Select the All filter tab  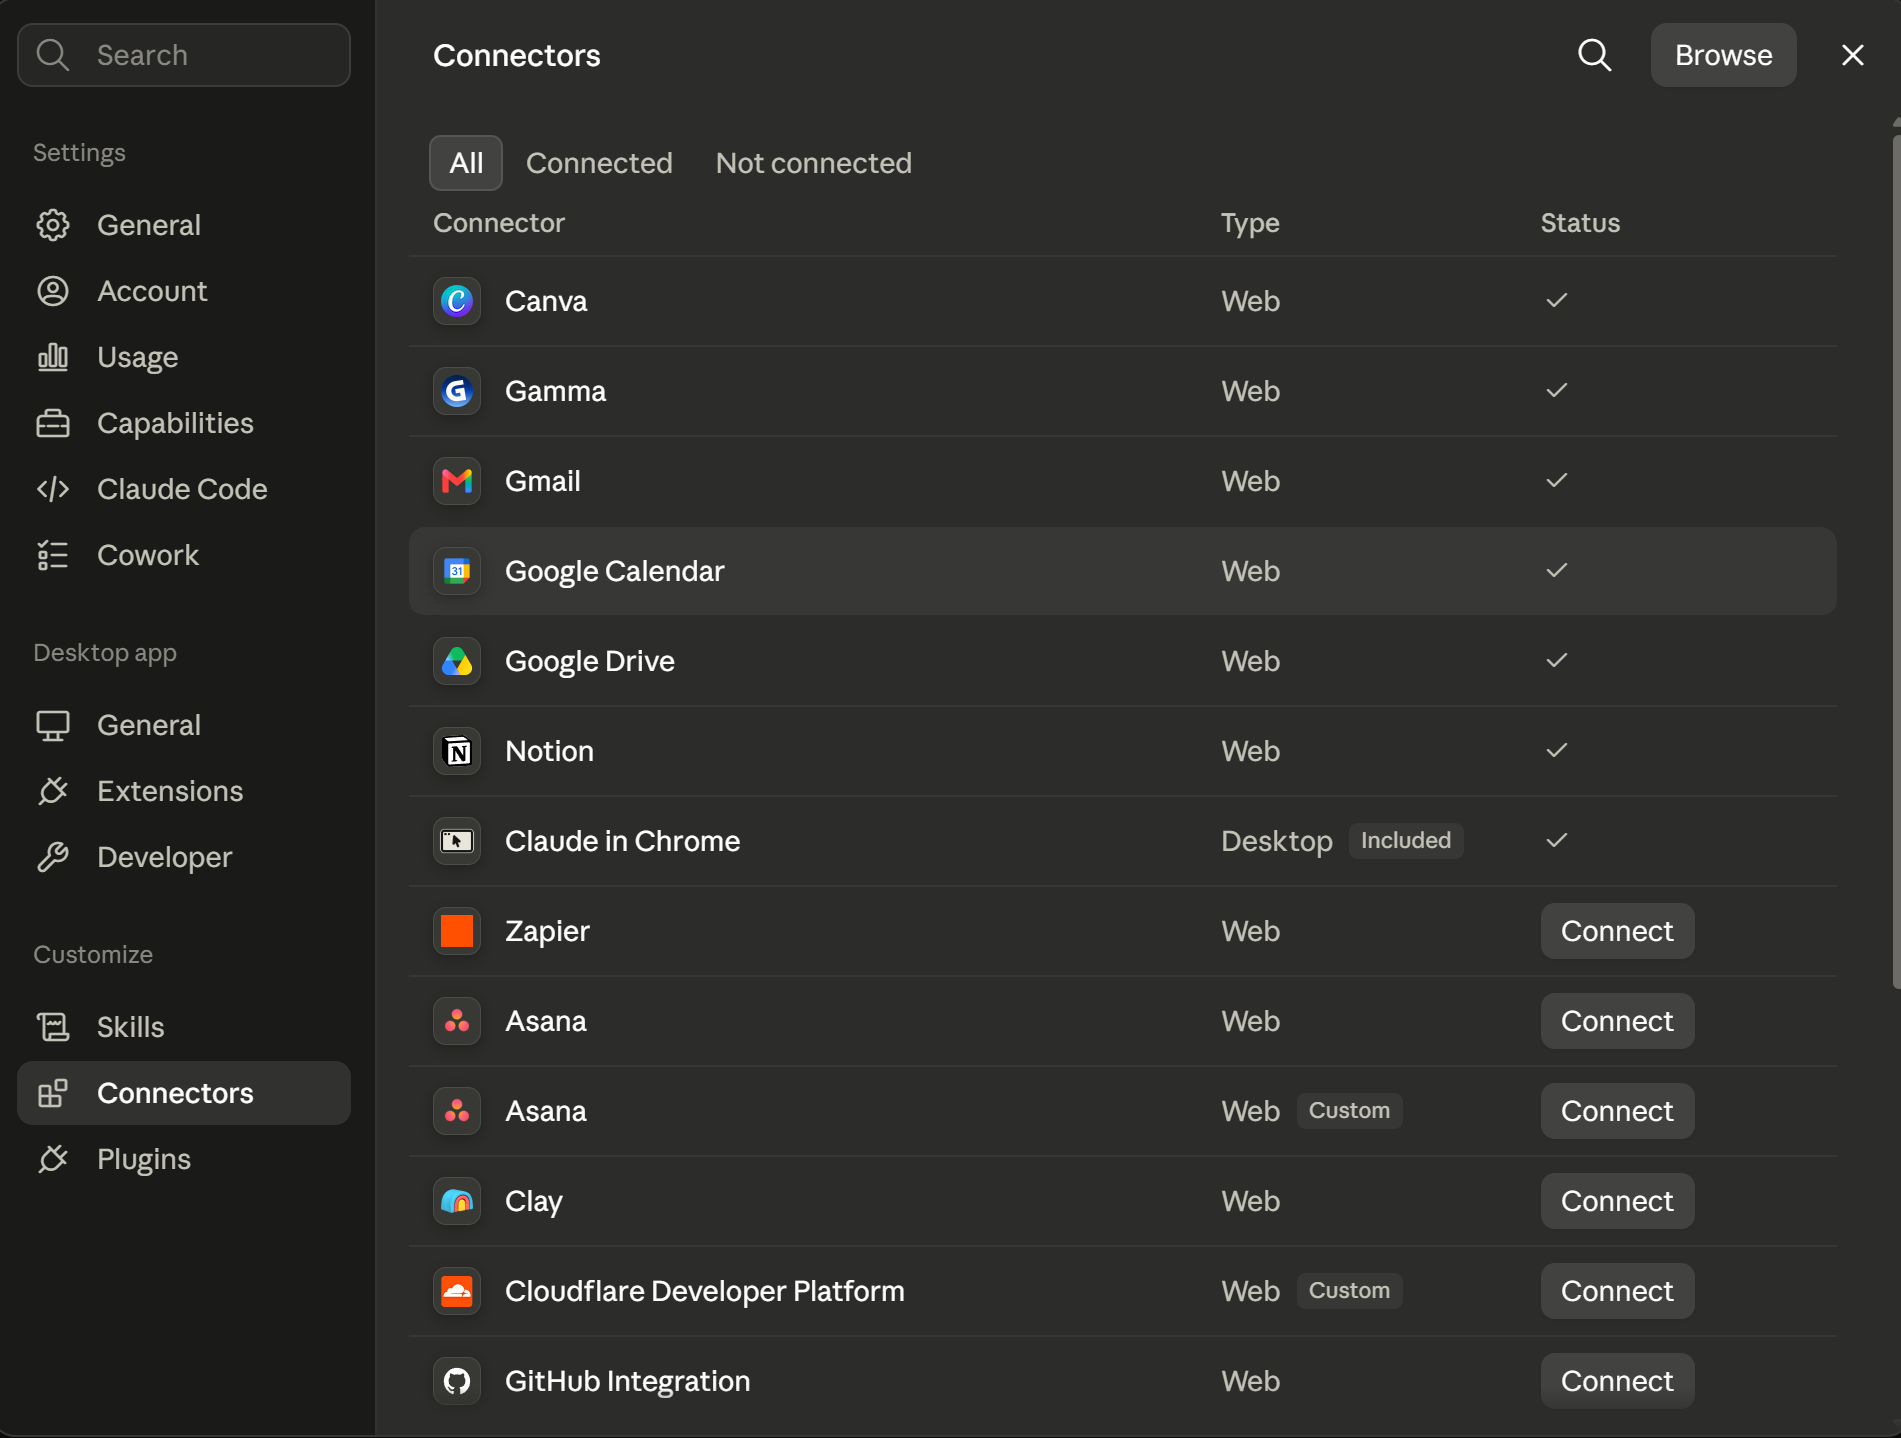point(466,163)
